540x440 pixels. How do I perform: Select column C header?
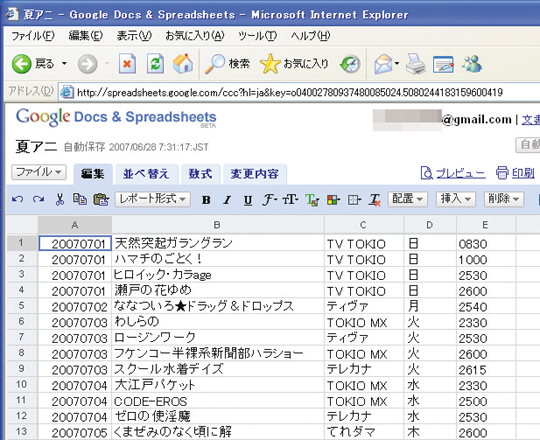[363, 225]
